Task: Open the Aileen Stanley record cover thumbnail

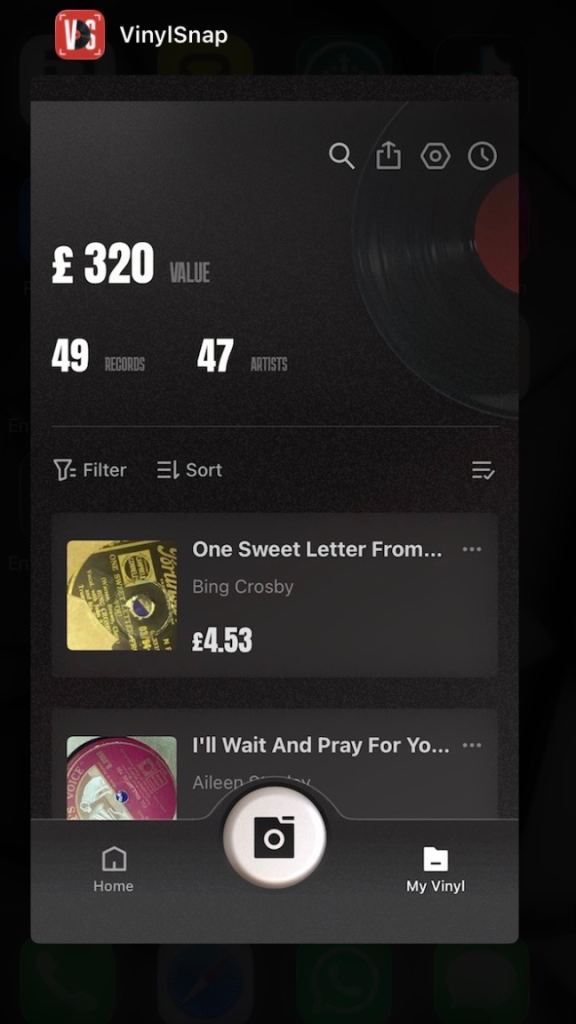Action: click(x=121, y=777)
